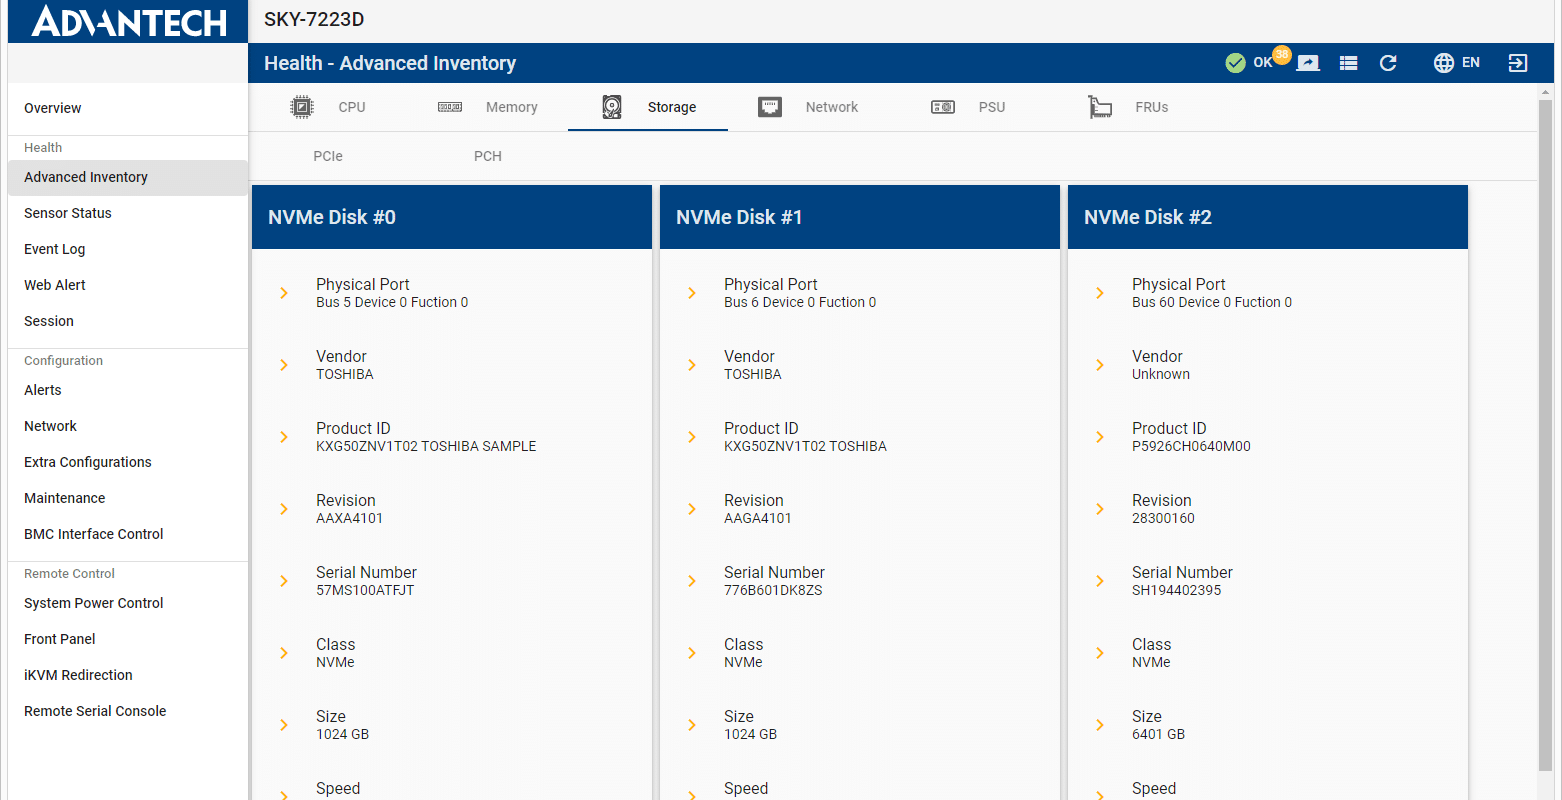Expand Product ID of NVMe Disk #1
Image resolution: width=1562 pixels, height=800 pixels.
(692, 437)
